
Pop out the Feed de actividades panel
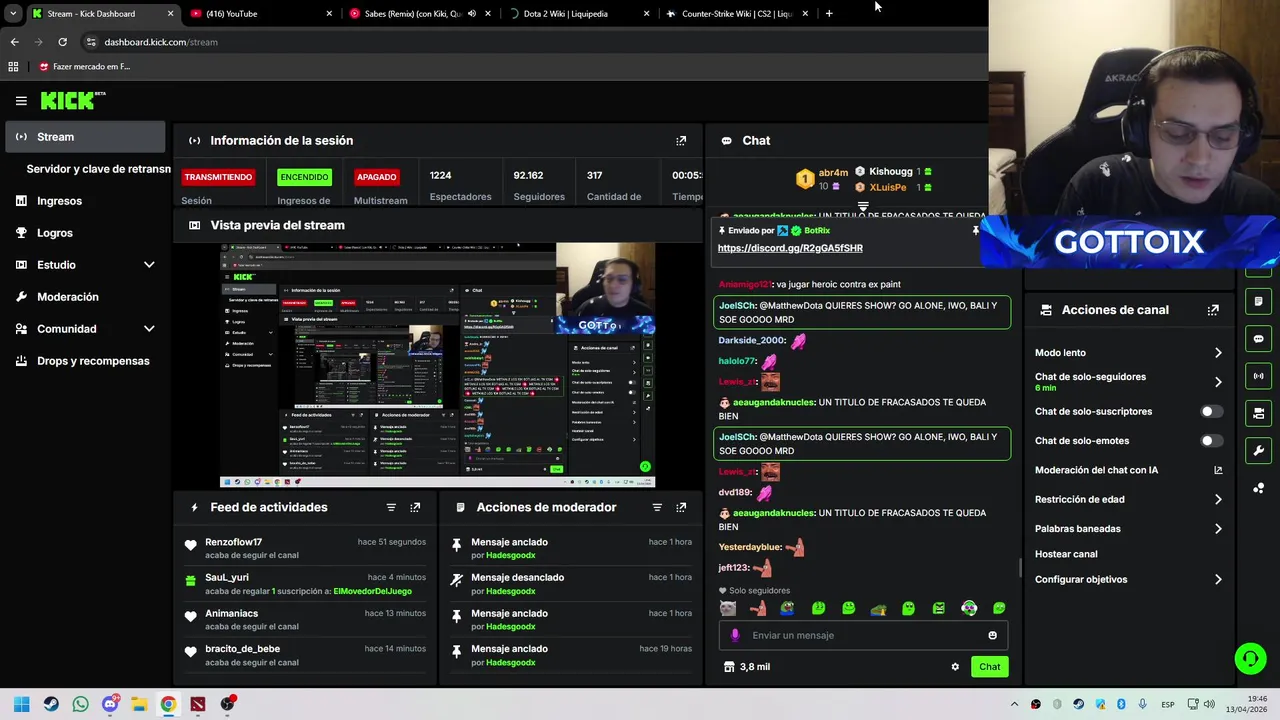pyautogui.click(x=415, y=508)
